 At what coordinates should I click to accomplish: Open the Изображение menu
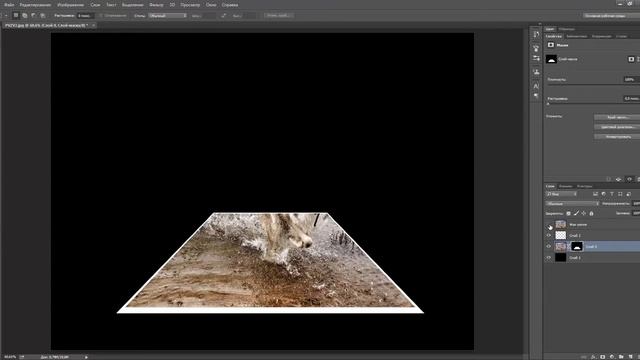pos(70,5)
